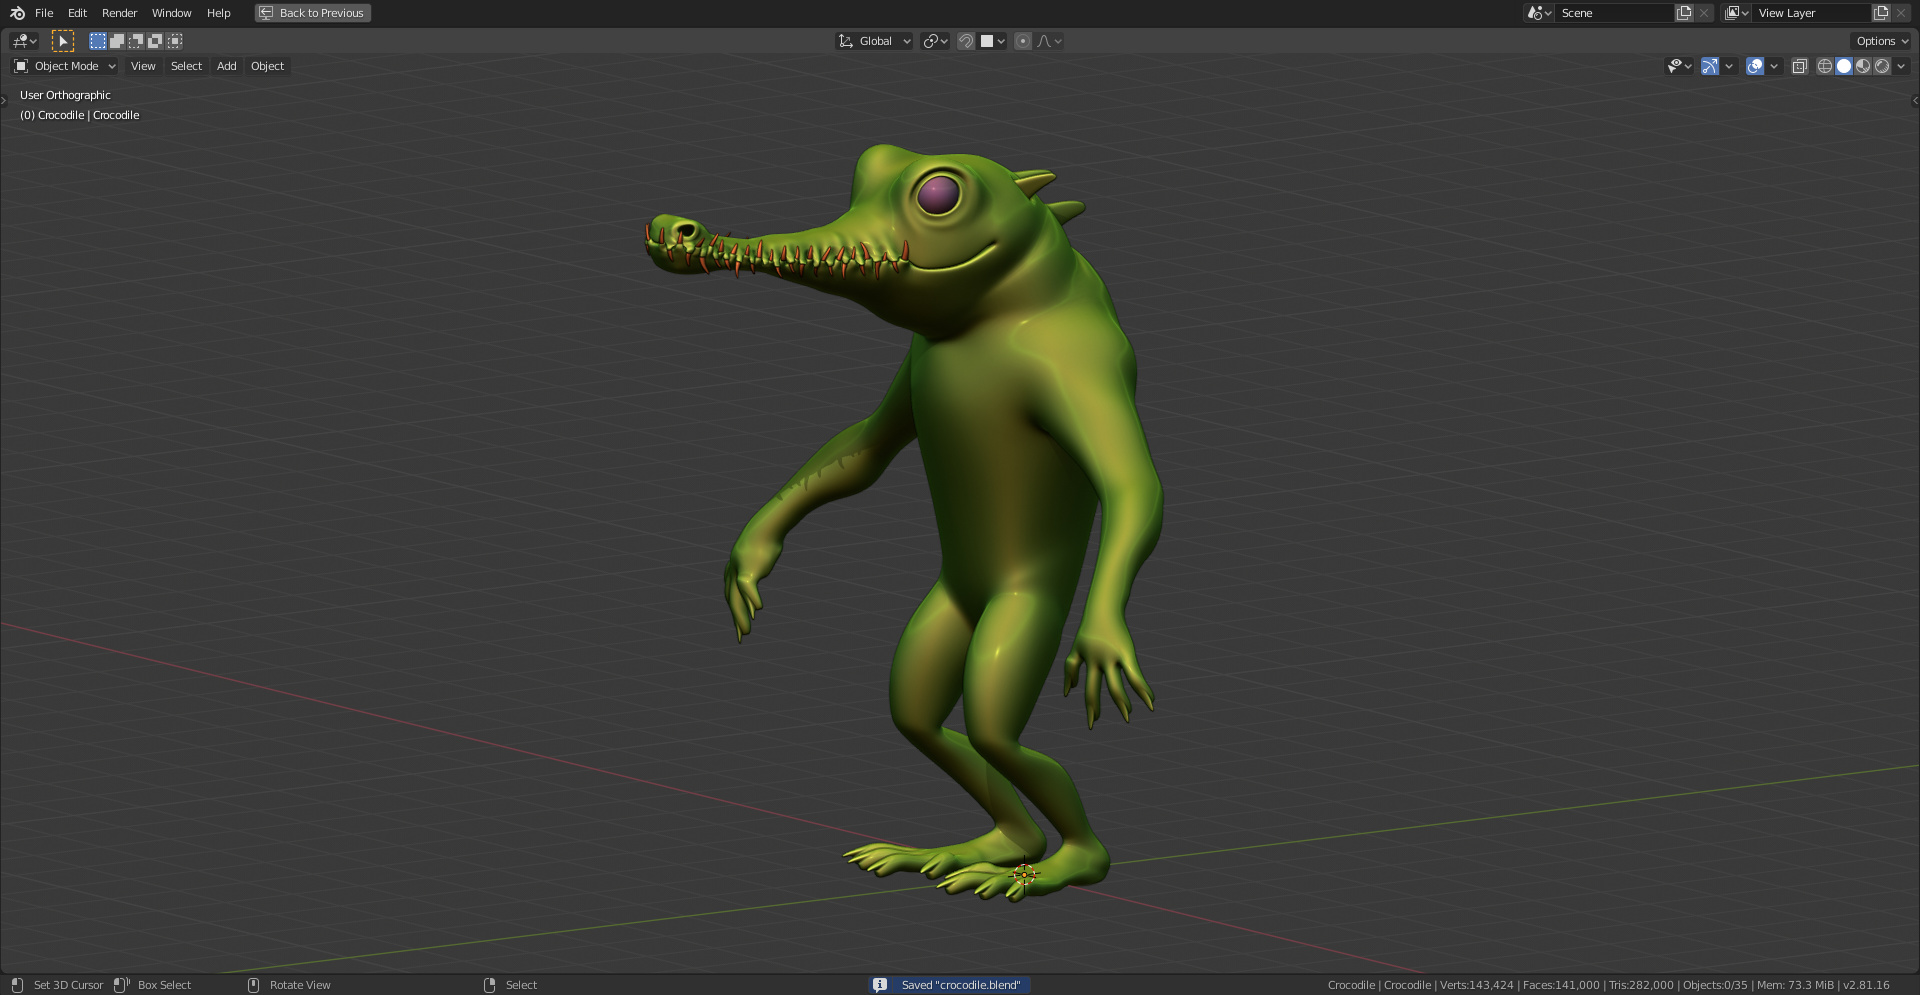The image size is (1920, 995).
Task: Open the gizmo settings dropdown arrow
Action: [x=1729, y=66]
